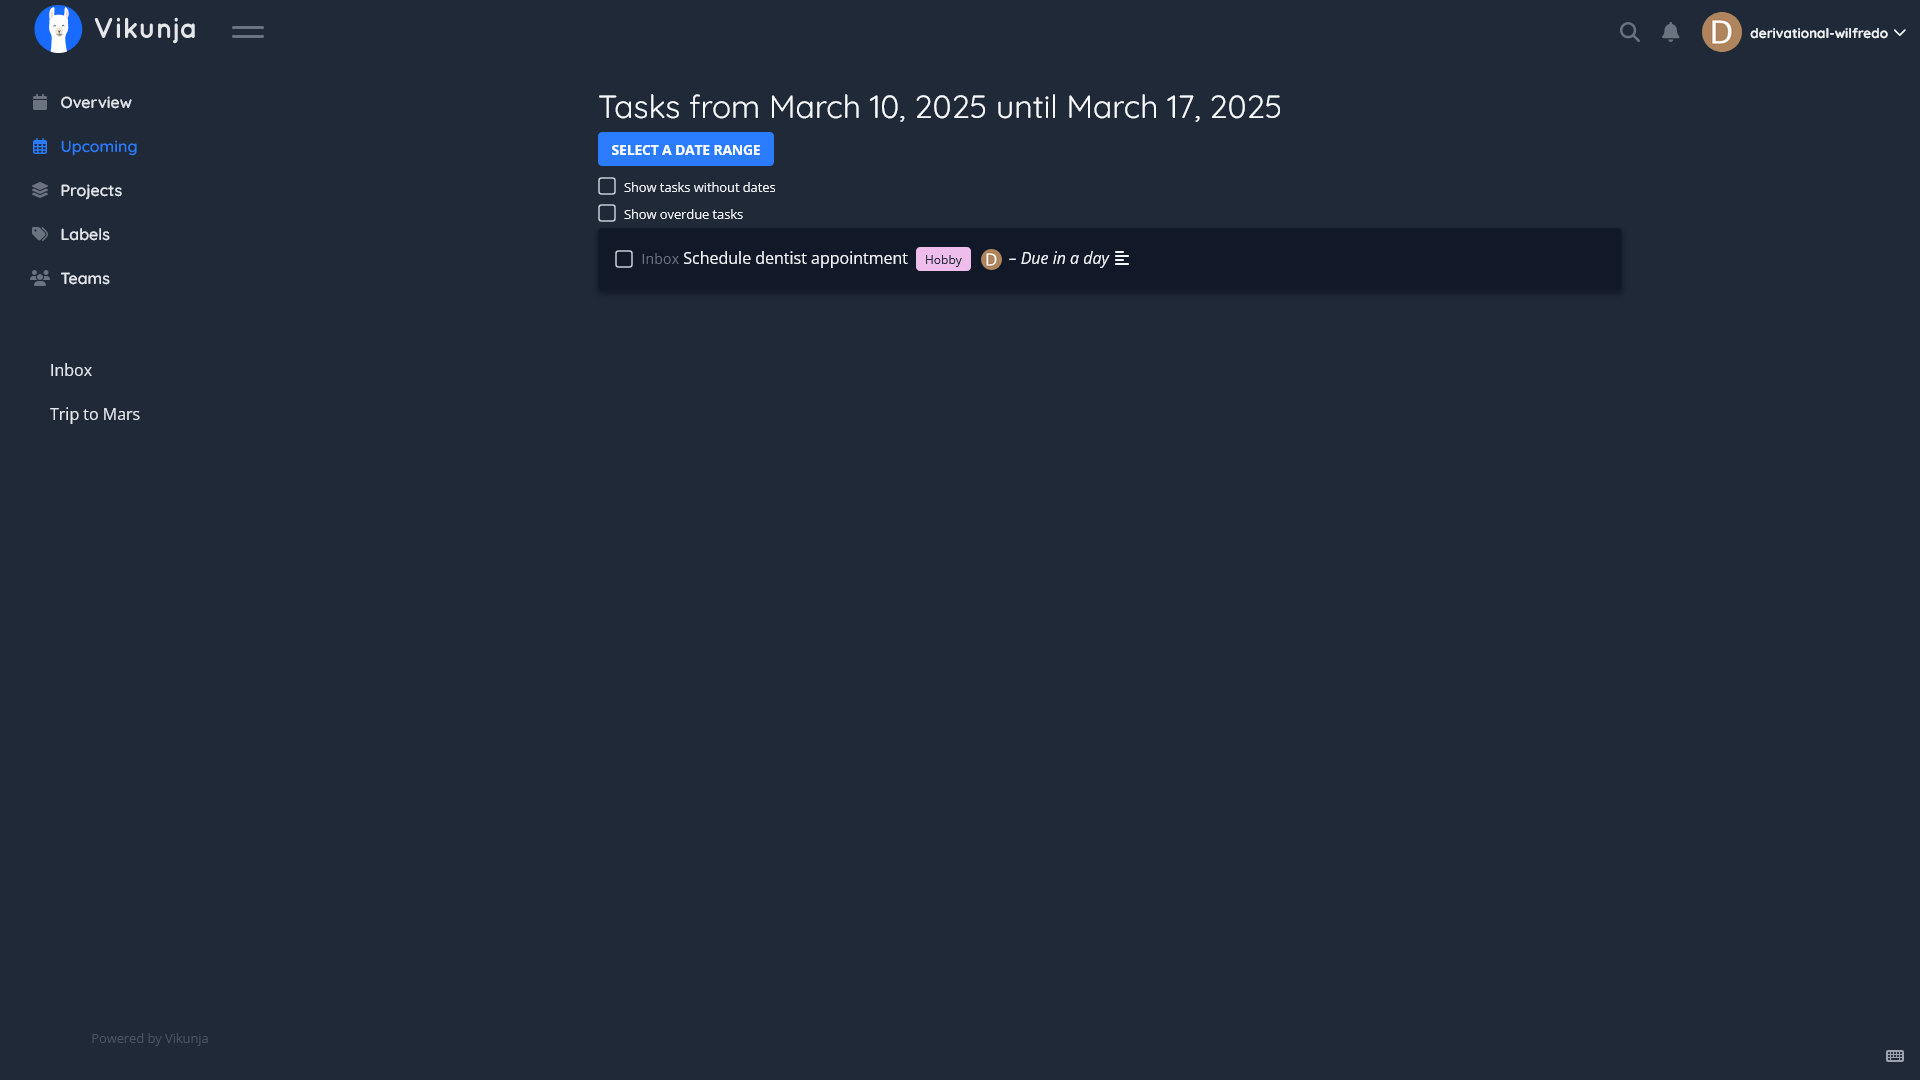This screenshot has height=1080, width=1920.
Task: Click the user avatar in header
Action: [x=1721, y=32]
